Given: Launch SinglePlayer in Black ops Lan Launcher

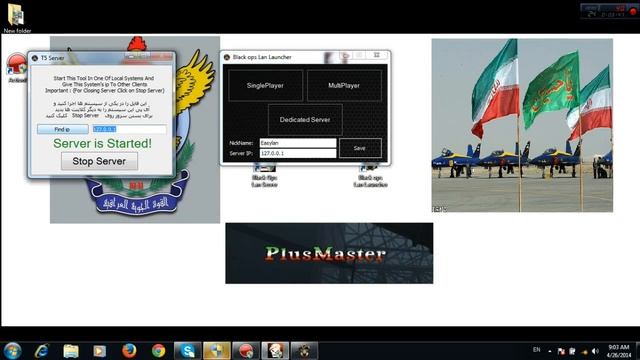Looking at the screenshot, I should [x=265, y=85].
